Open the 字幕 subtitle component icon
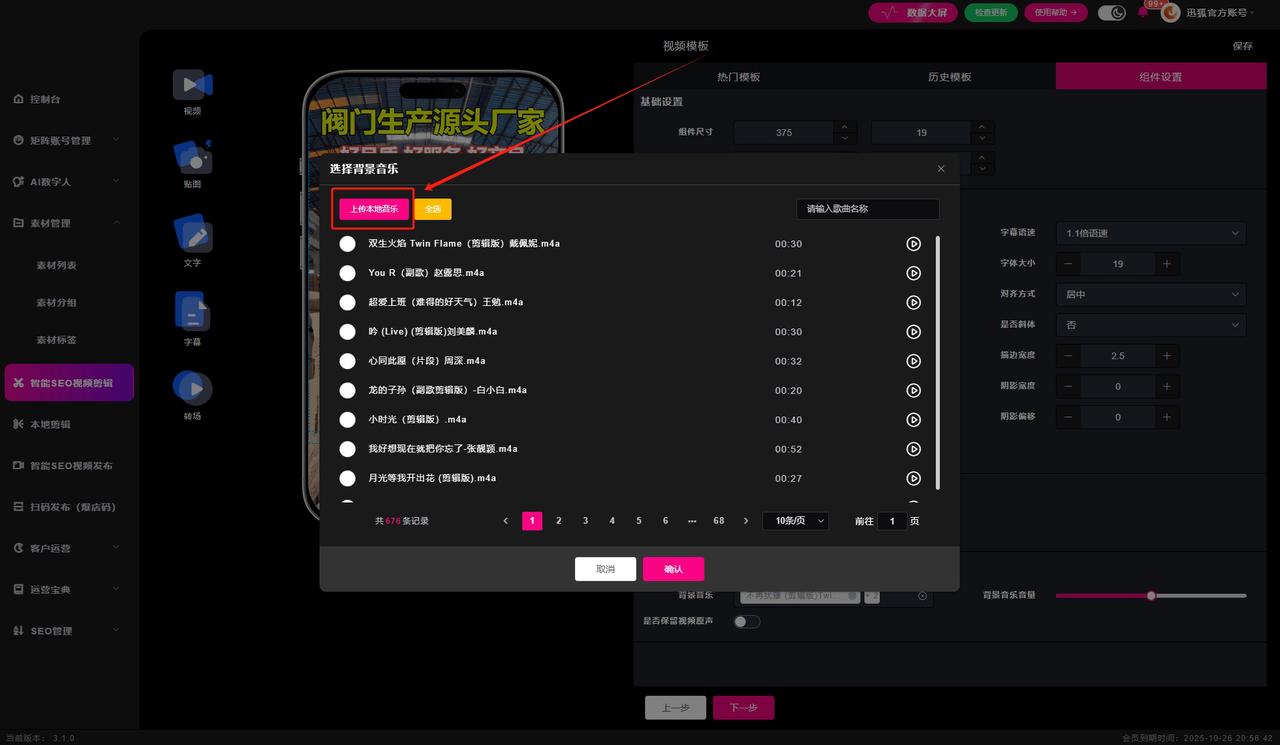The width and height of the screenshot is (1280, 745). point(192,311)
